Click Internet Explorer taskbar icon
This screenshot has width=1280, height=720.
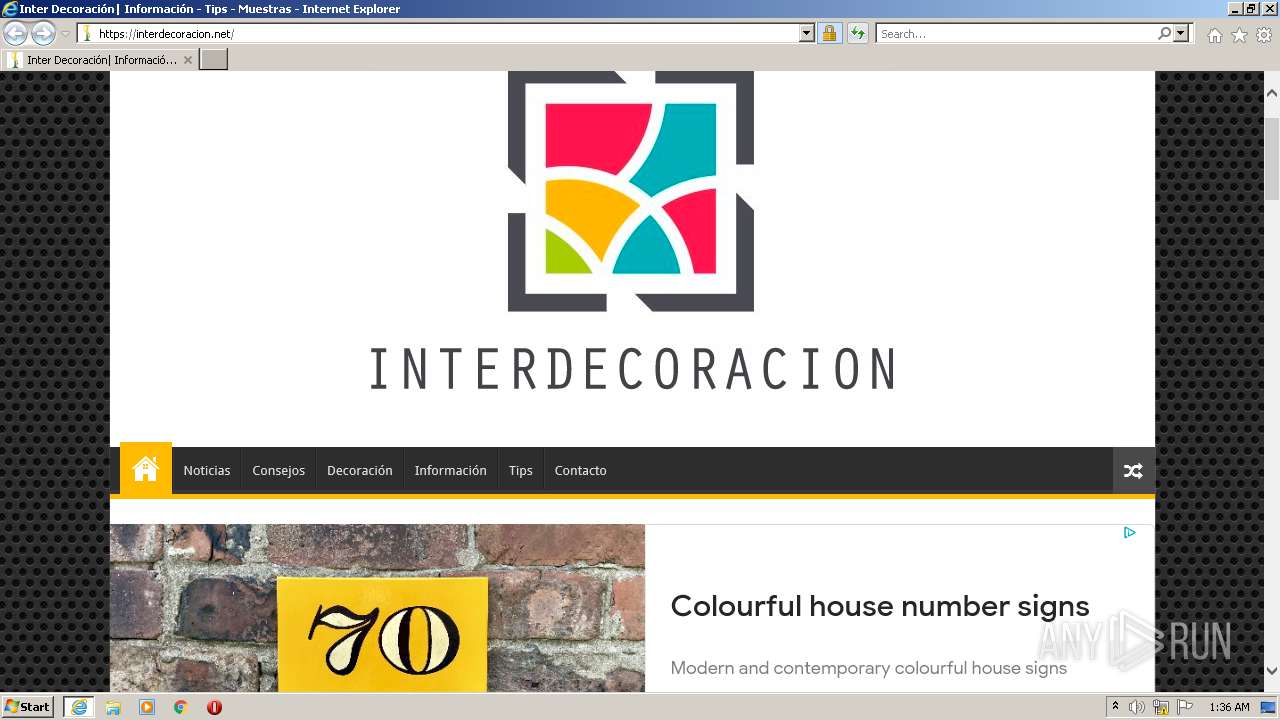tap(78, 707)
